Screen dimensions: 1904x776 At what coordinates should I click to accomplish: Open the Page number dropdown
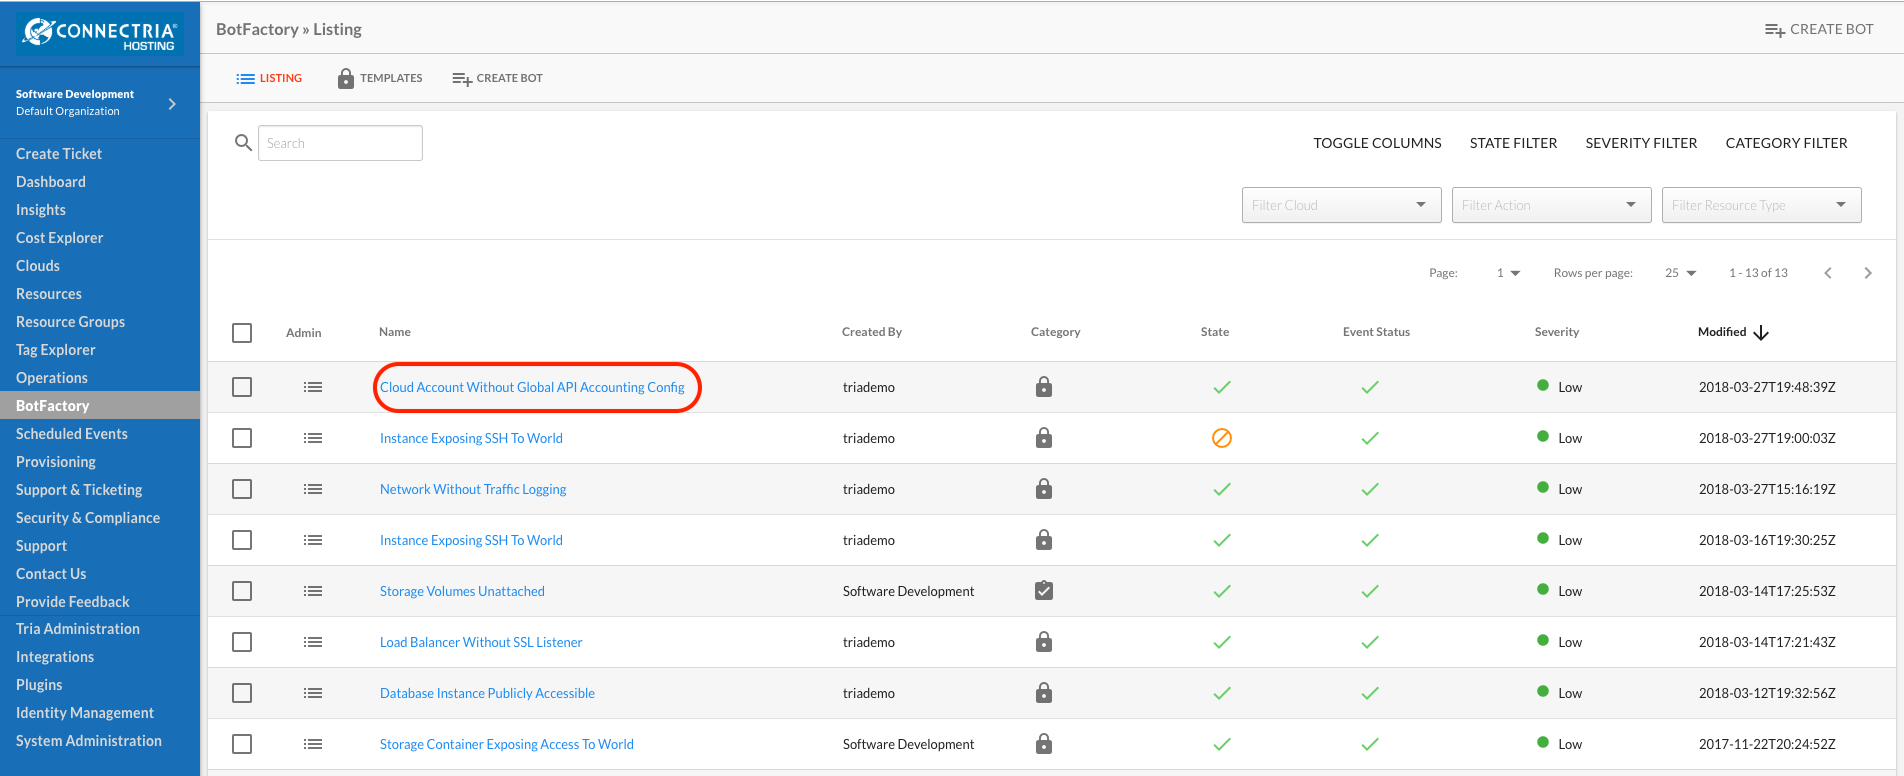point(1508,273)
